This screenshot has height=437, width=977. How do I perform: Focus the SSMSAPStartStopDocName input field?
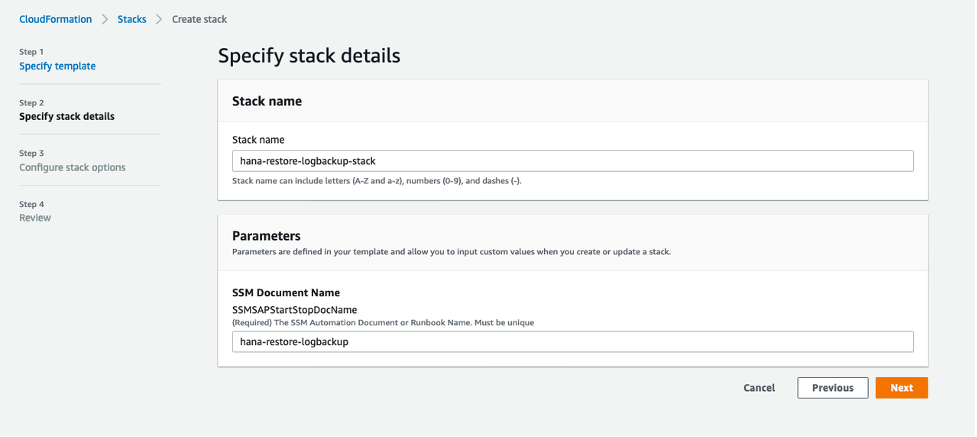coord(572,342)
